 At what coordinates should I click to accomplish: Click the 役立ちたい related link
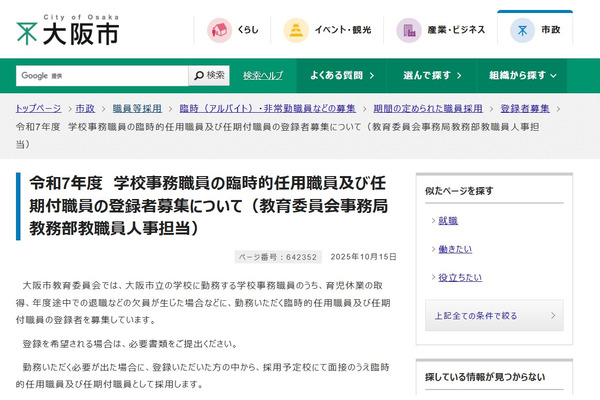(458, 277)
